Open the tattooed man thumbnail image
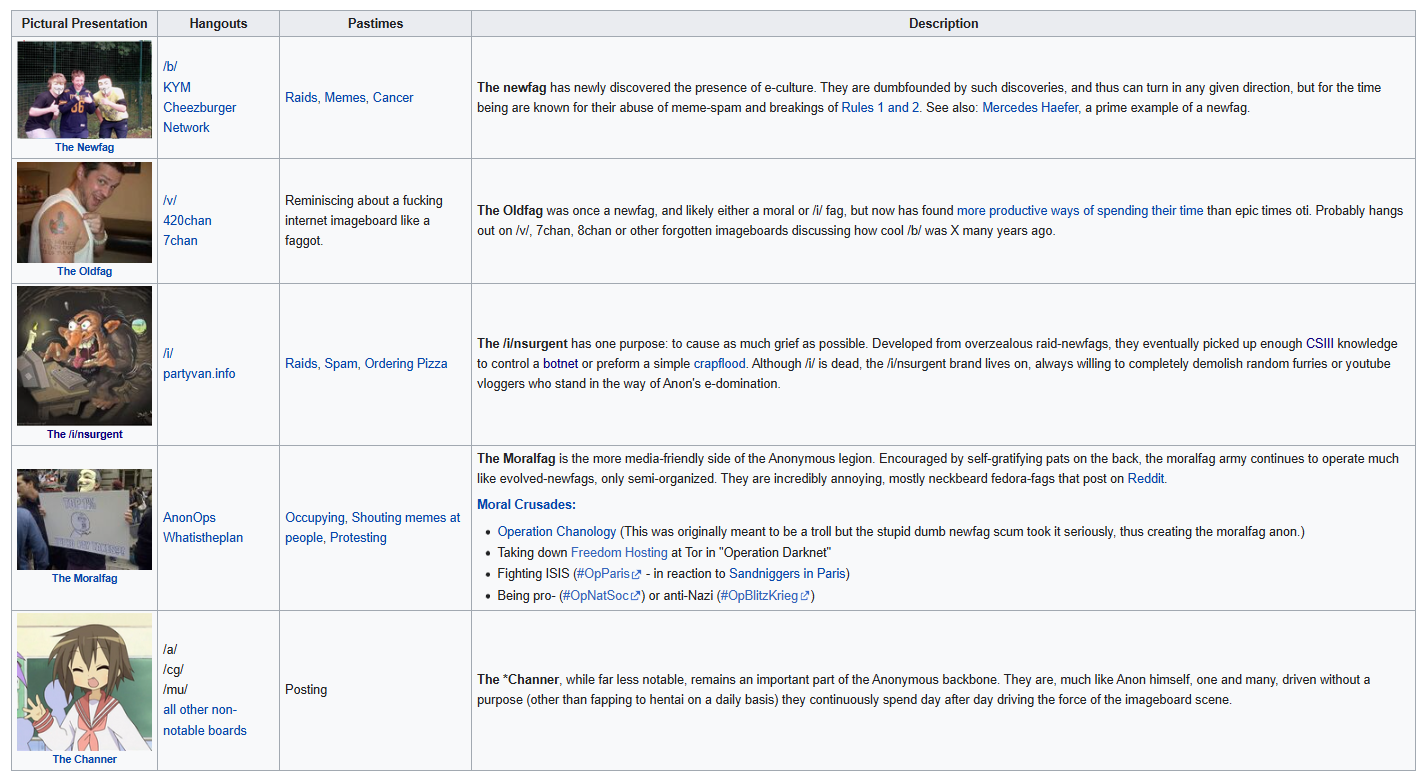This screenshot has width=1420, height=771. point(85,212)
